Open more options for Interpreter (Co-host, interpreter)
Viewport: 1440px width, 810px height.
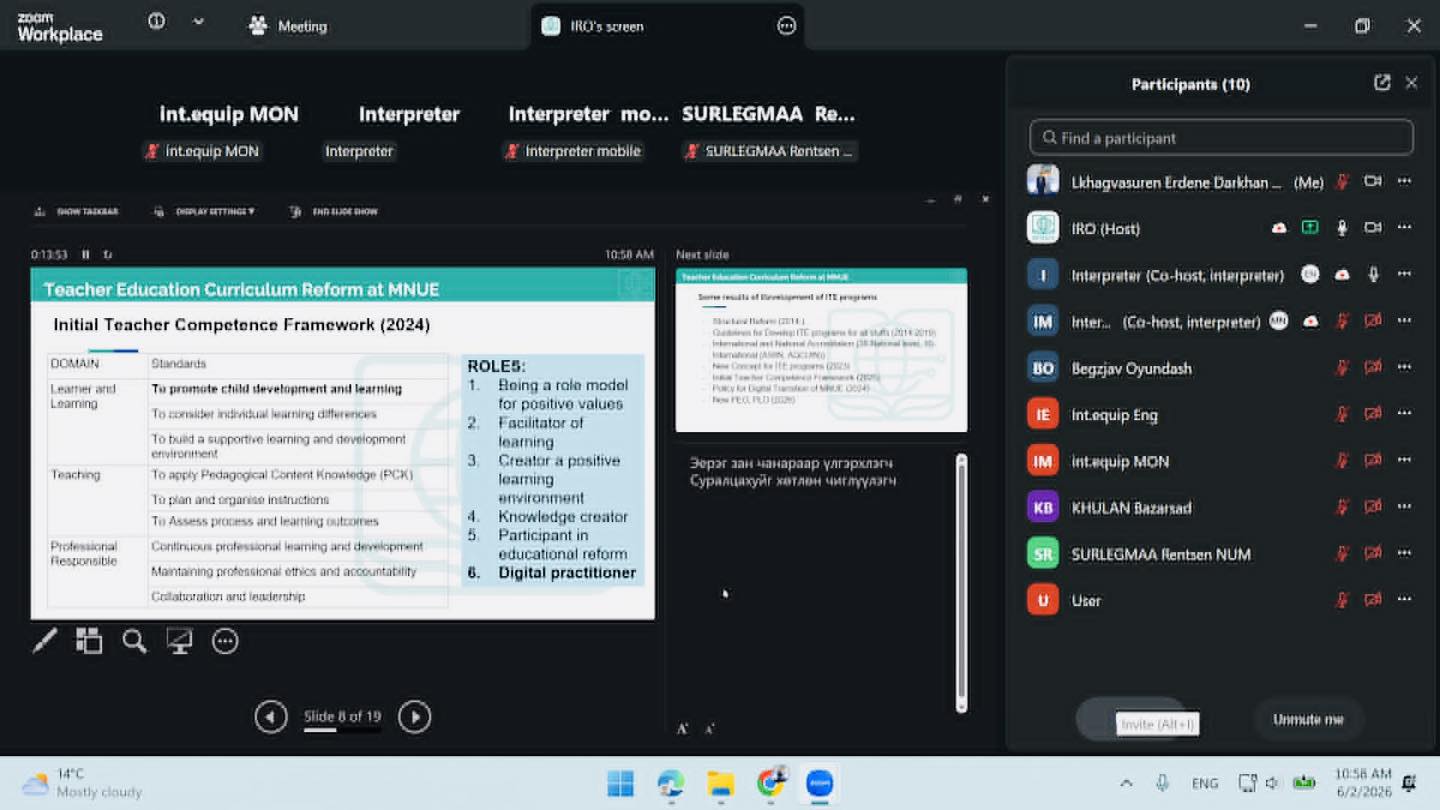click(x=1404, y=274)
